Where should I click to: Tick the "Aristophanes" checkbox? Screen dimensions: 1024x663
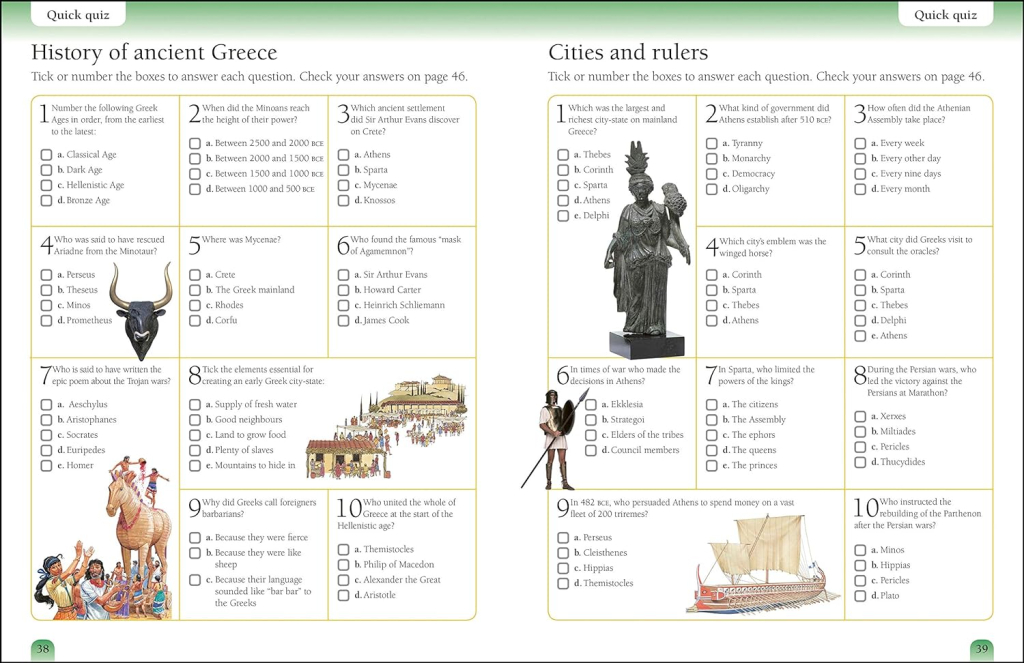click(46, 420)
